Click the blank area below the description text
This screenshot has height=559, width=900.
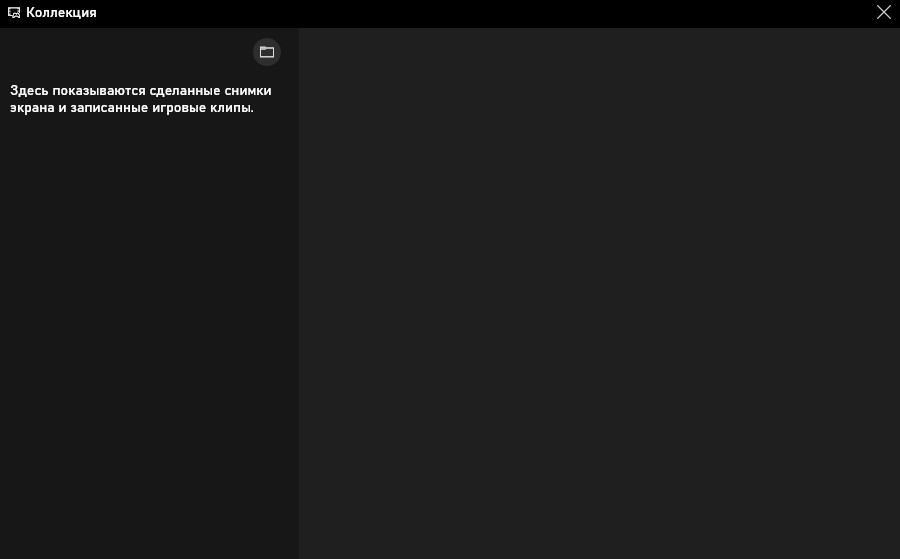148,300
